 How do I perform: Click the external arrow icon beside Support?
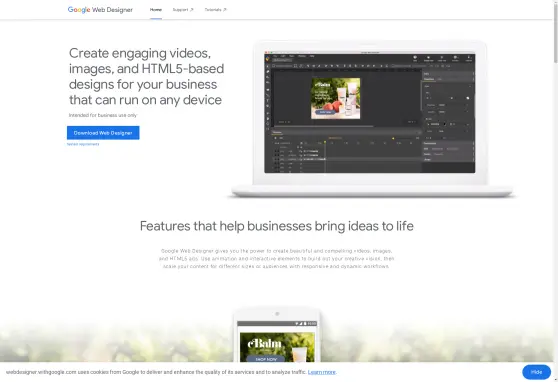pos(191,10)
